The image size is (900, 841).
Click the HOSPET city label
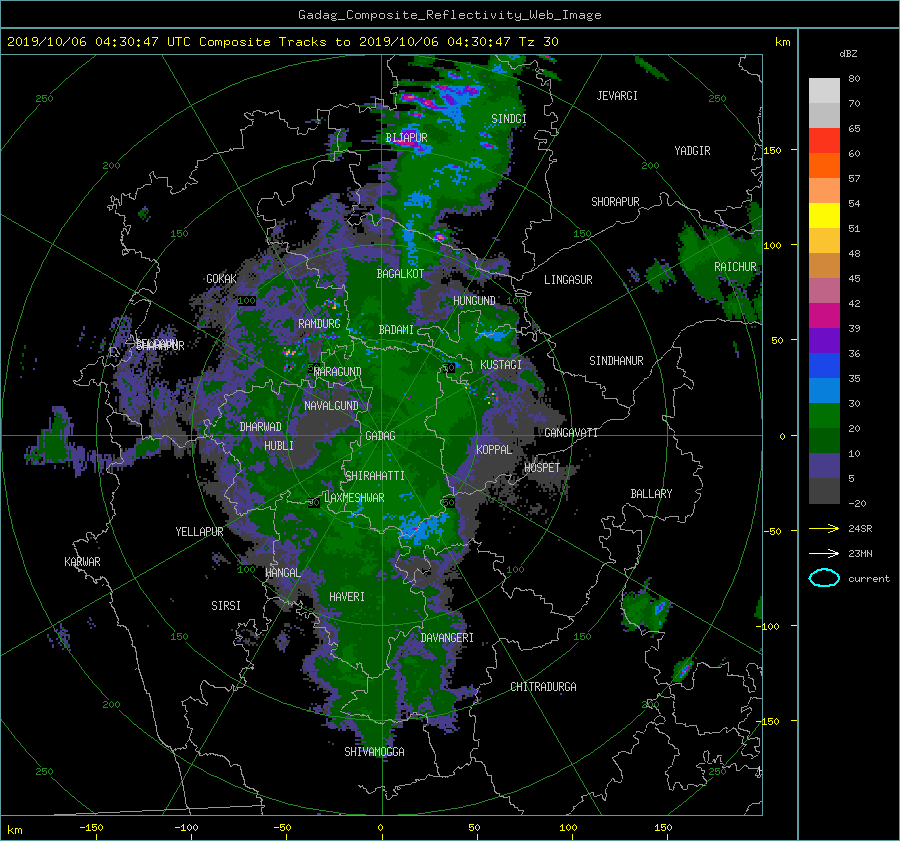[x=542, y=468]
